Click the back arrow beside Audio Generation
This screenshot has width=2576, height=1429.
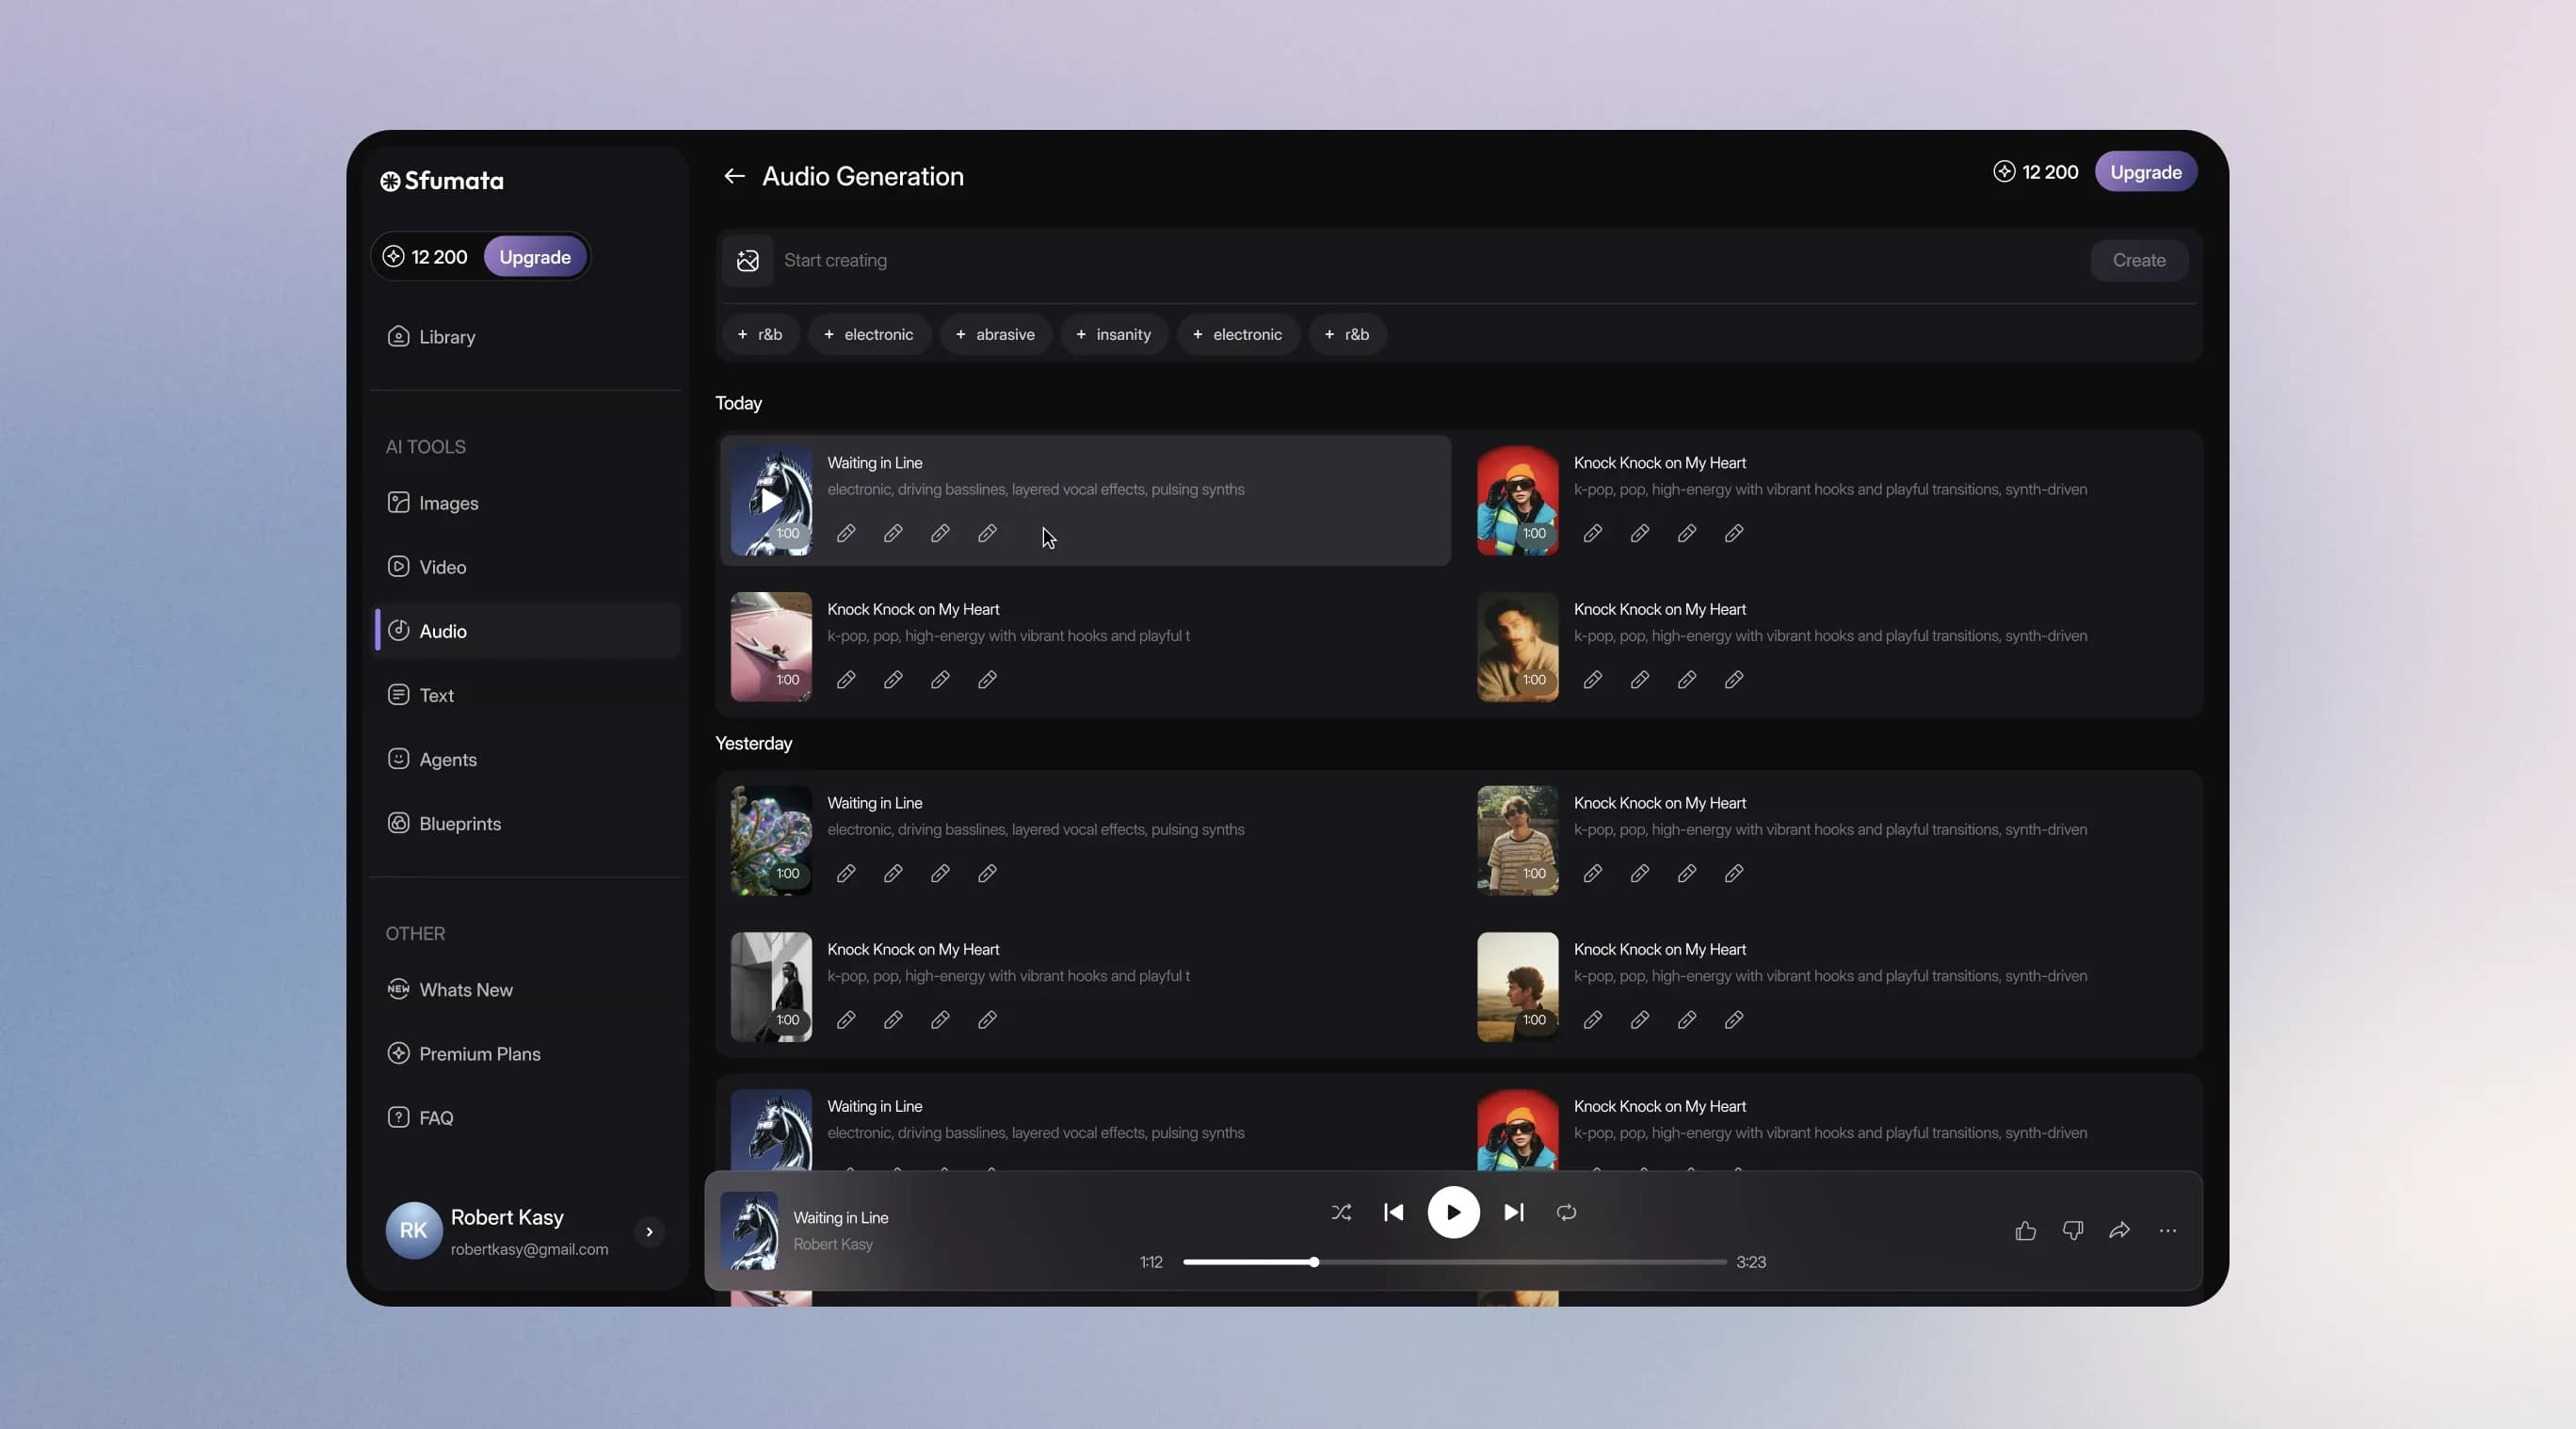click(734, 176)
